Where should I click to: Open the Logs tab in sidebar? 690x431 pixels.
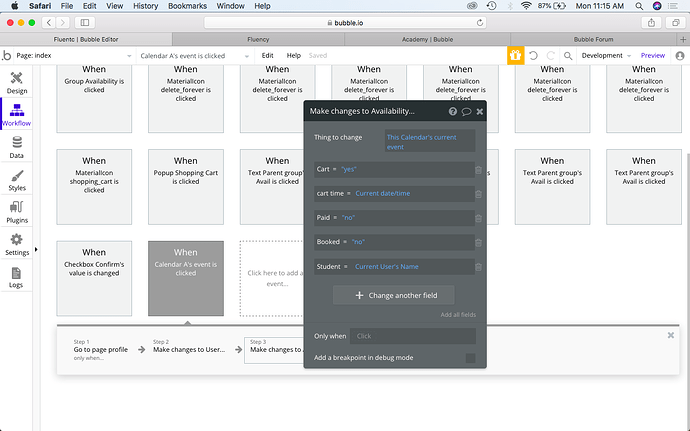[x=17, y=277]
